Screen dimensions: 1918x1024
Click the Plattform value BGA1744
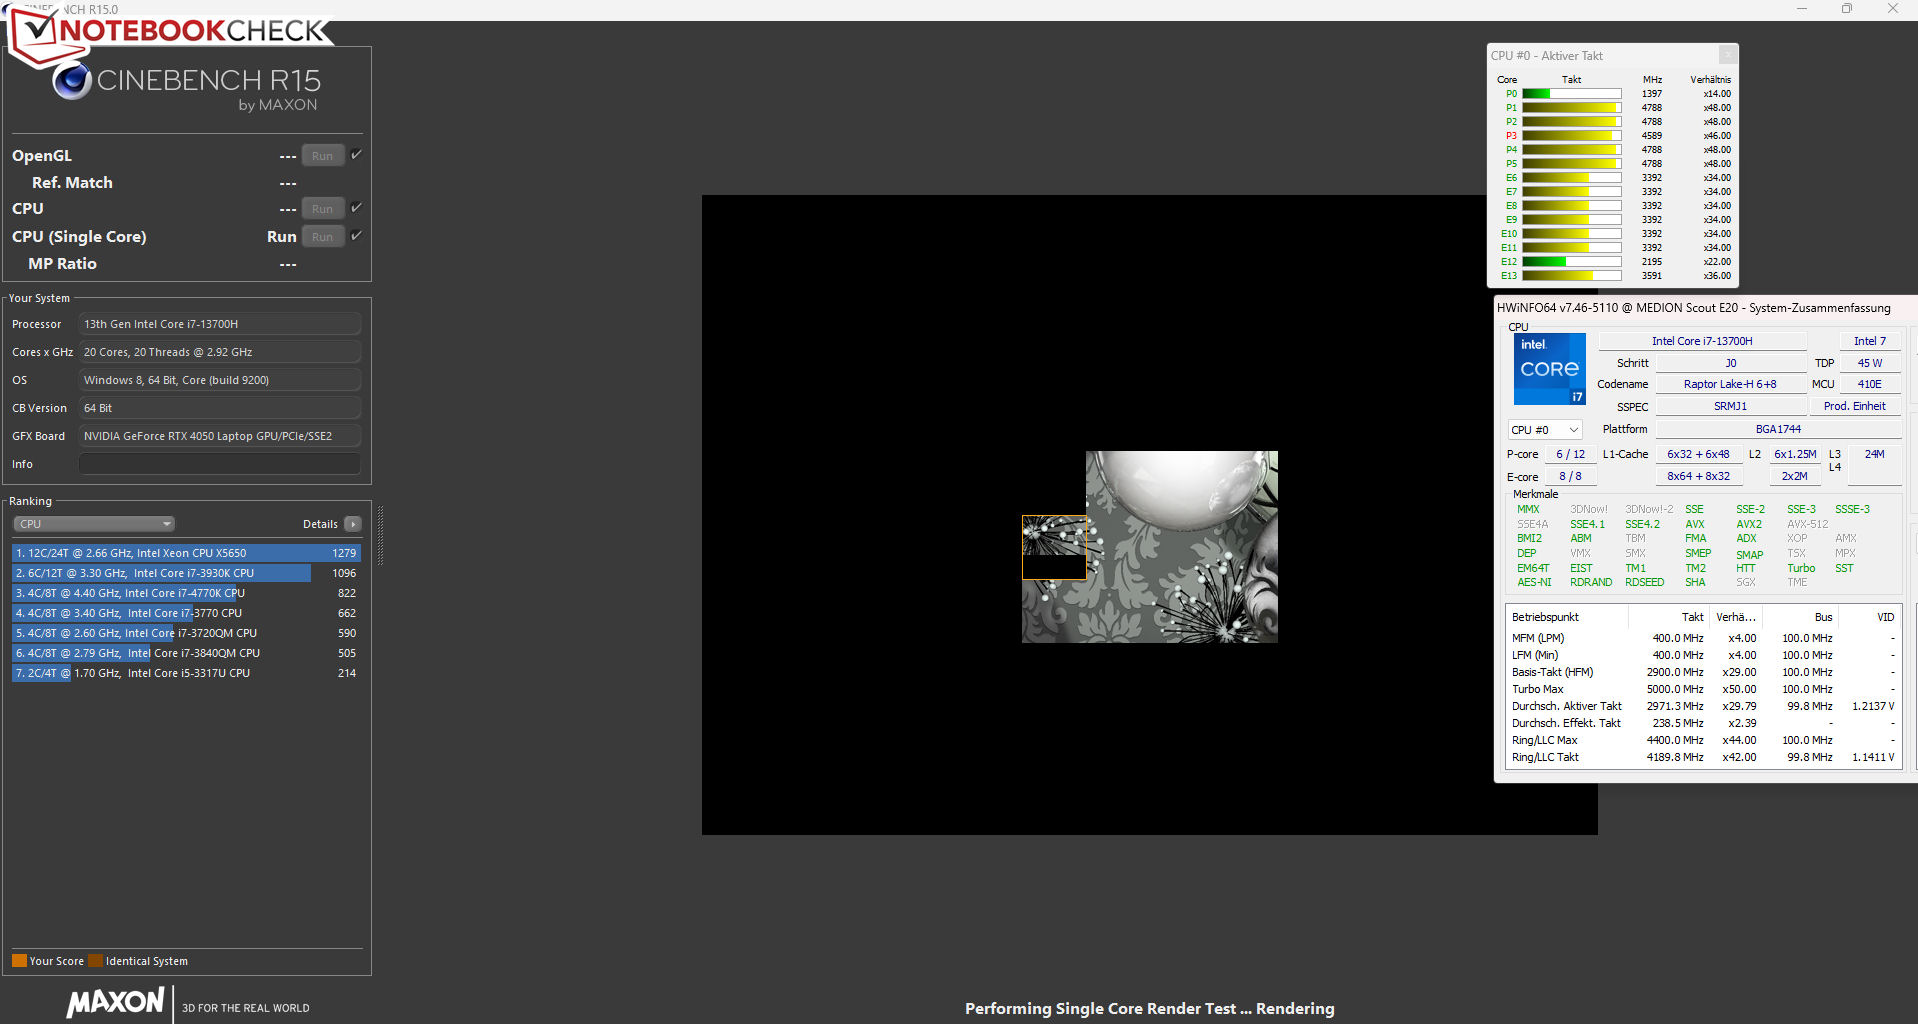(x=1778, y=429)
